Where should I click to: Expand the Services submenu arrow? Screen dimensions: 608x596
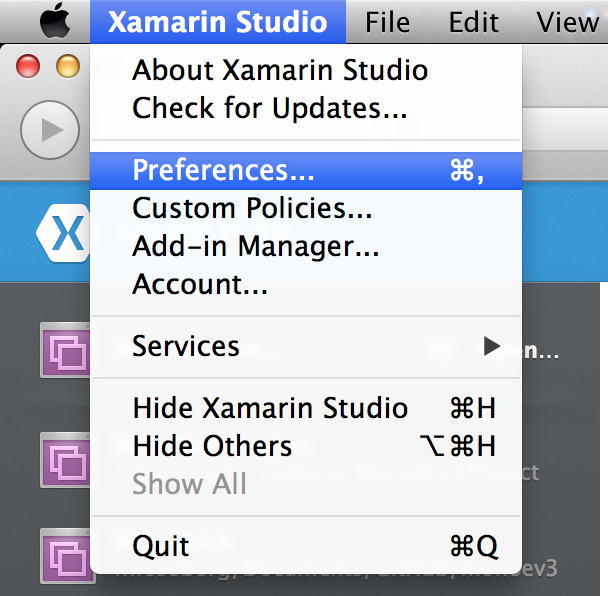coord(492,346)
